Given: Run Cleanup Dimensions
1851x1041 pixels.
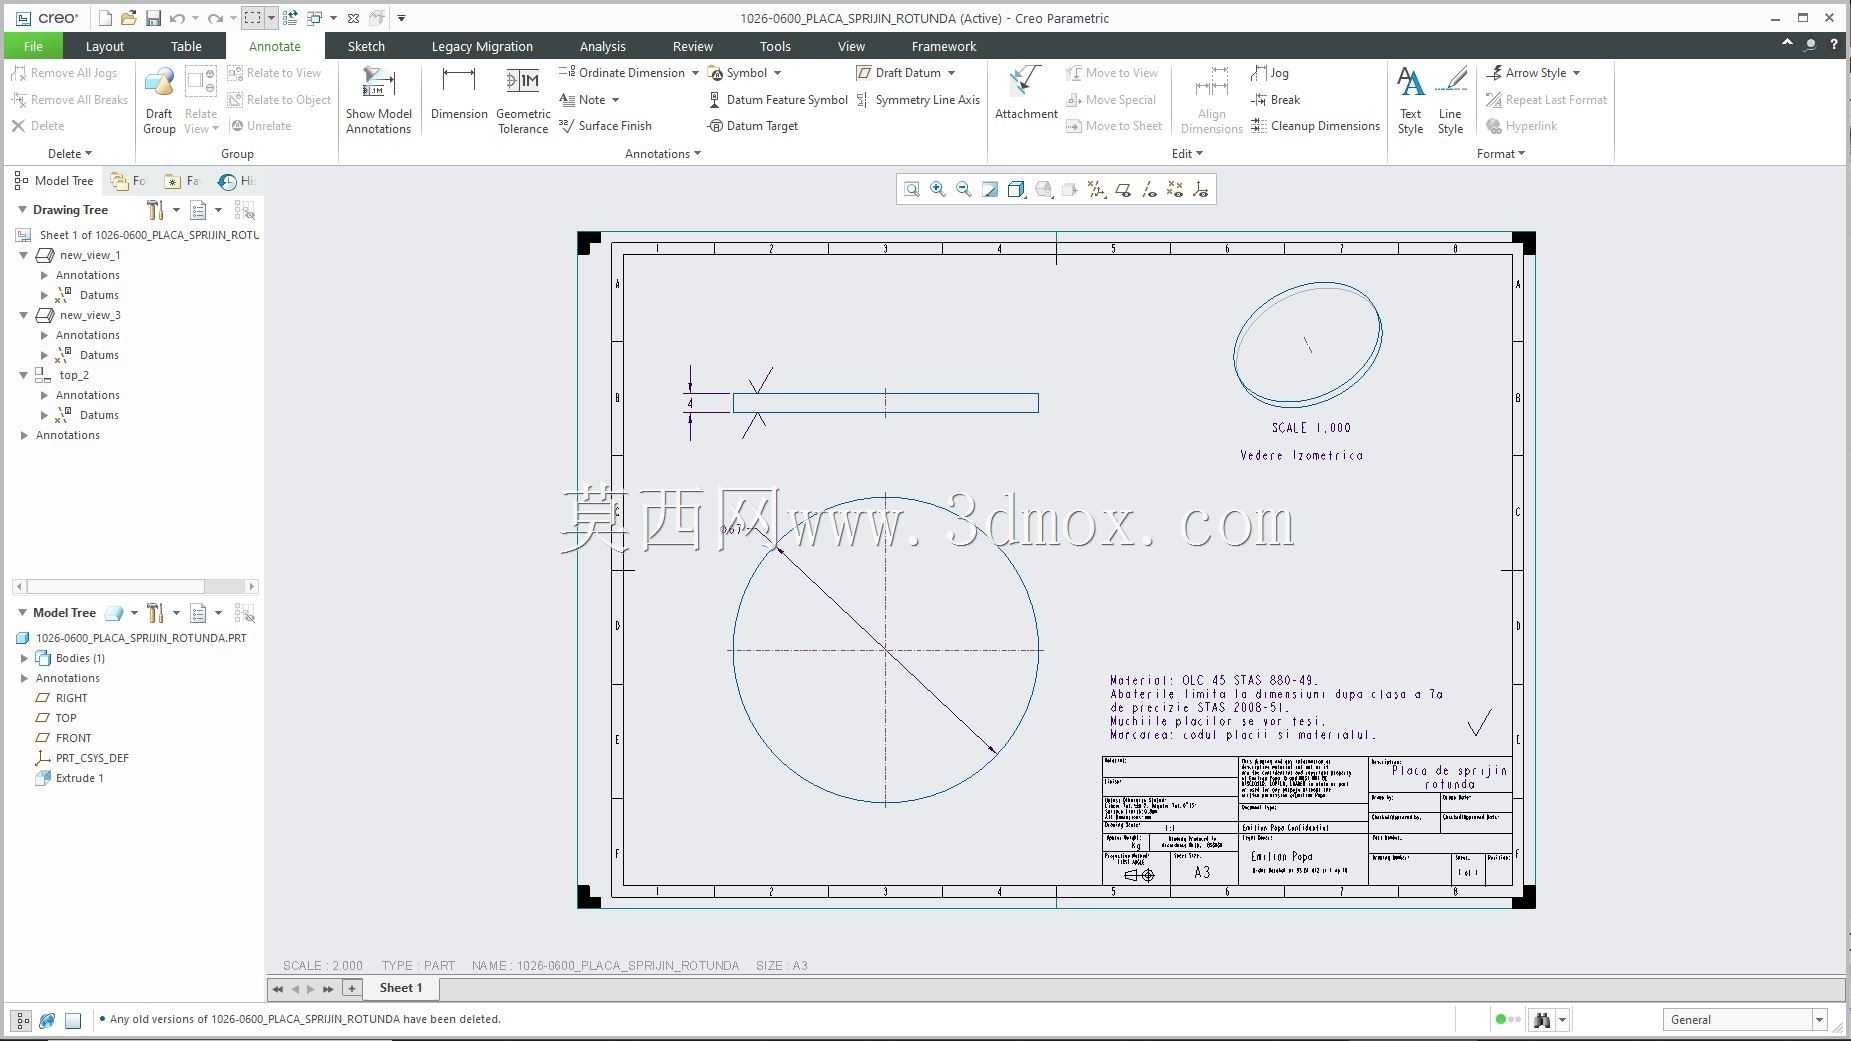Looking at the screenshot, I should (1315, 126).
